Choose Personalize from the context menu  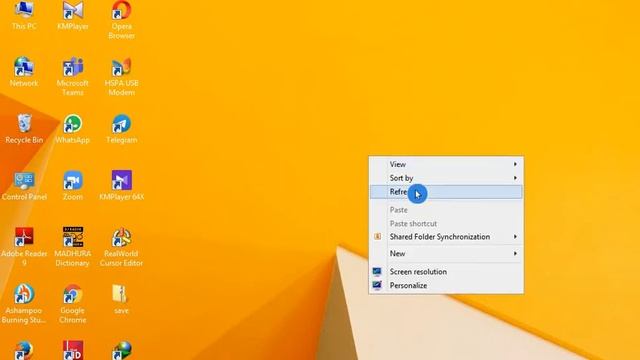pos(446,285)
